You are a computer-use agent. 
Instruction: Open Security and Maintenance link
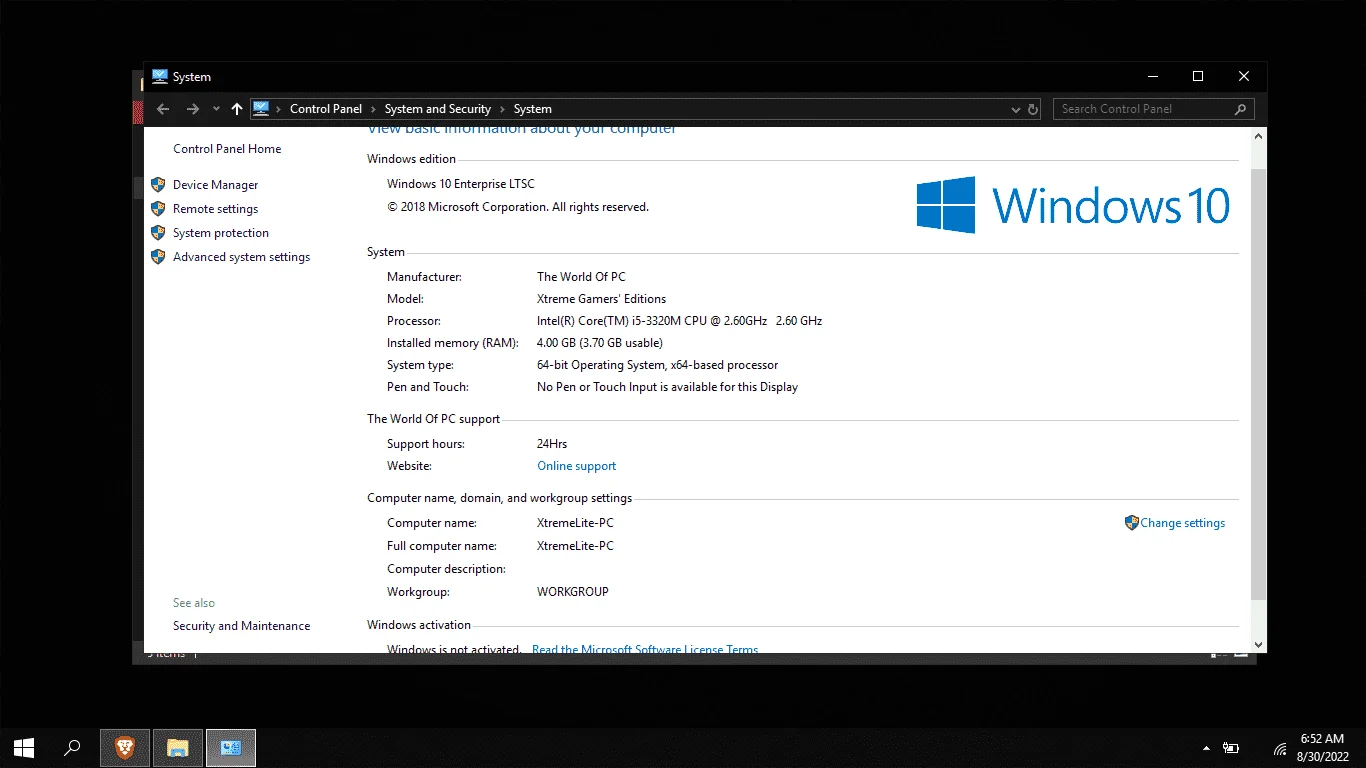241,626
